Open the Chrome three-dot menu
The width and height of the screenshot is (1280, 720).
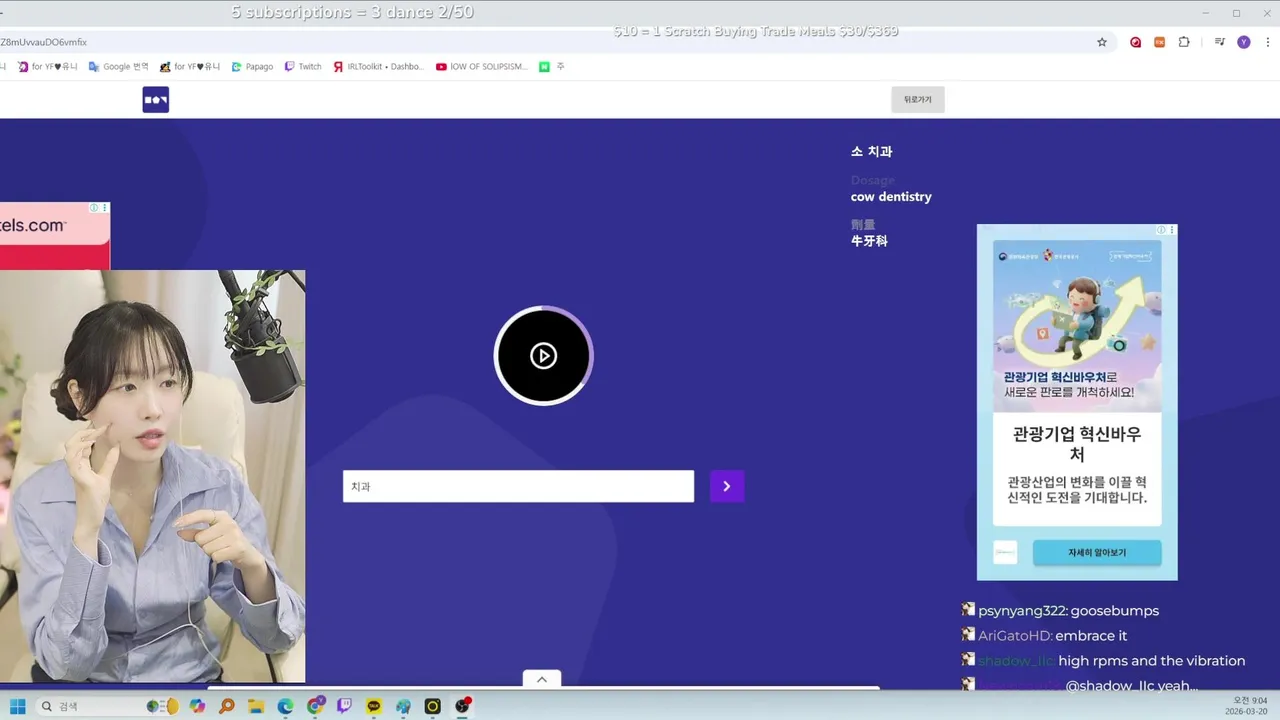click(1266, 42)
